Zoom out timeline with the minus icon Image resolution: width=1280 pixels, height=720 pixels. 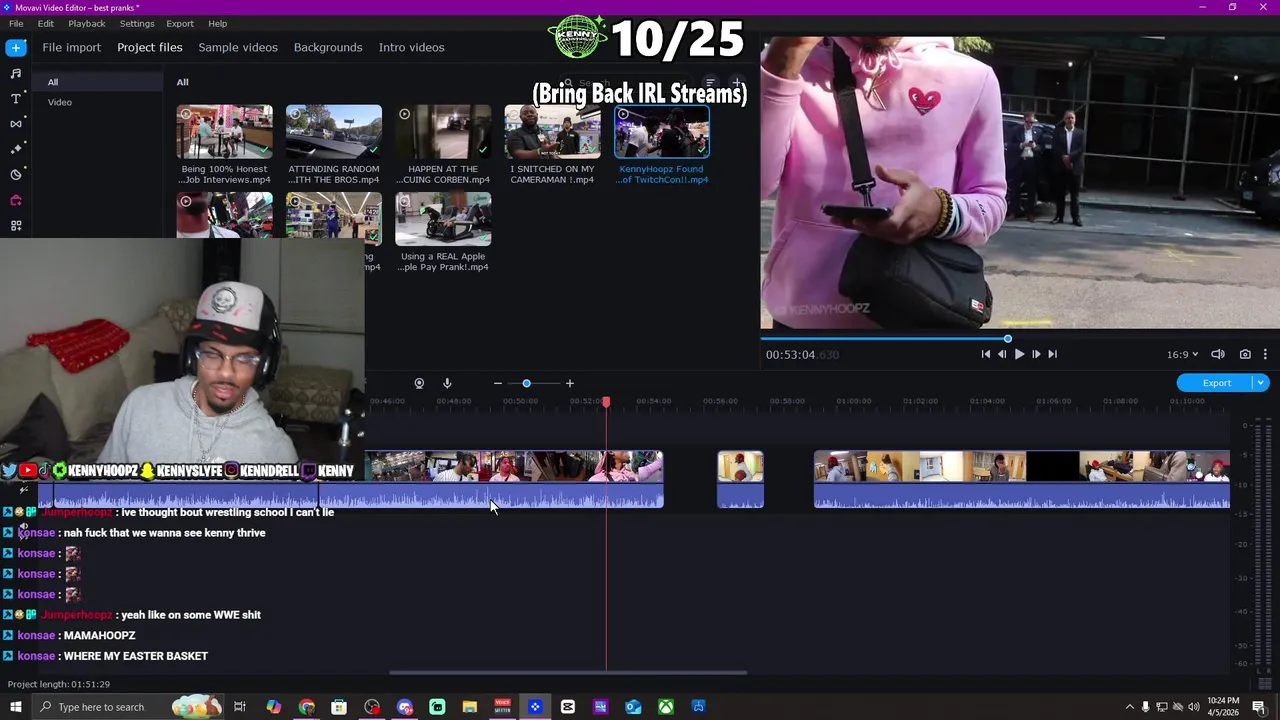coord(498,383)
